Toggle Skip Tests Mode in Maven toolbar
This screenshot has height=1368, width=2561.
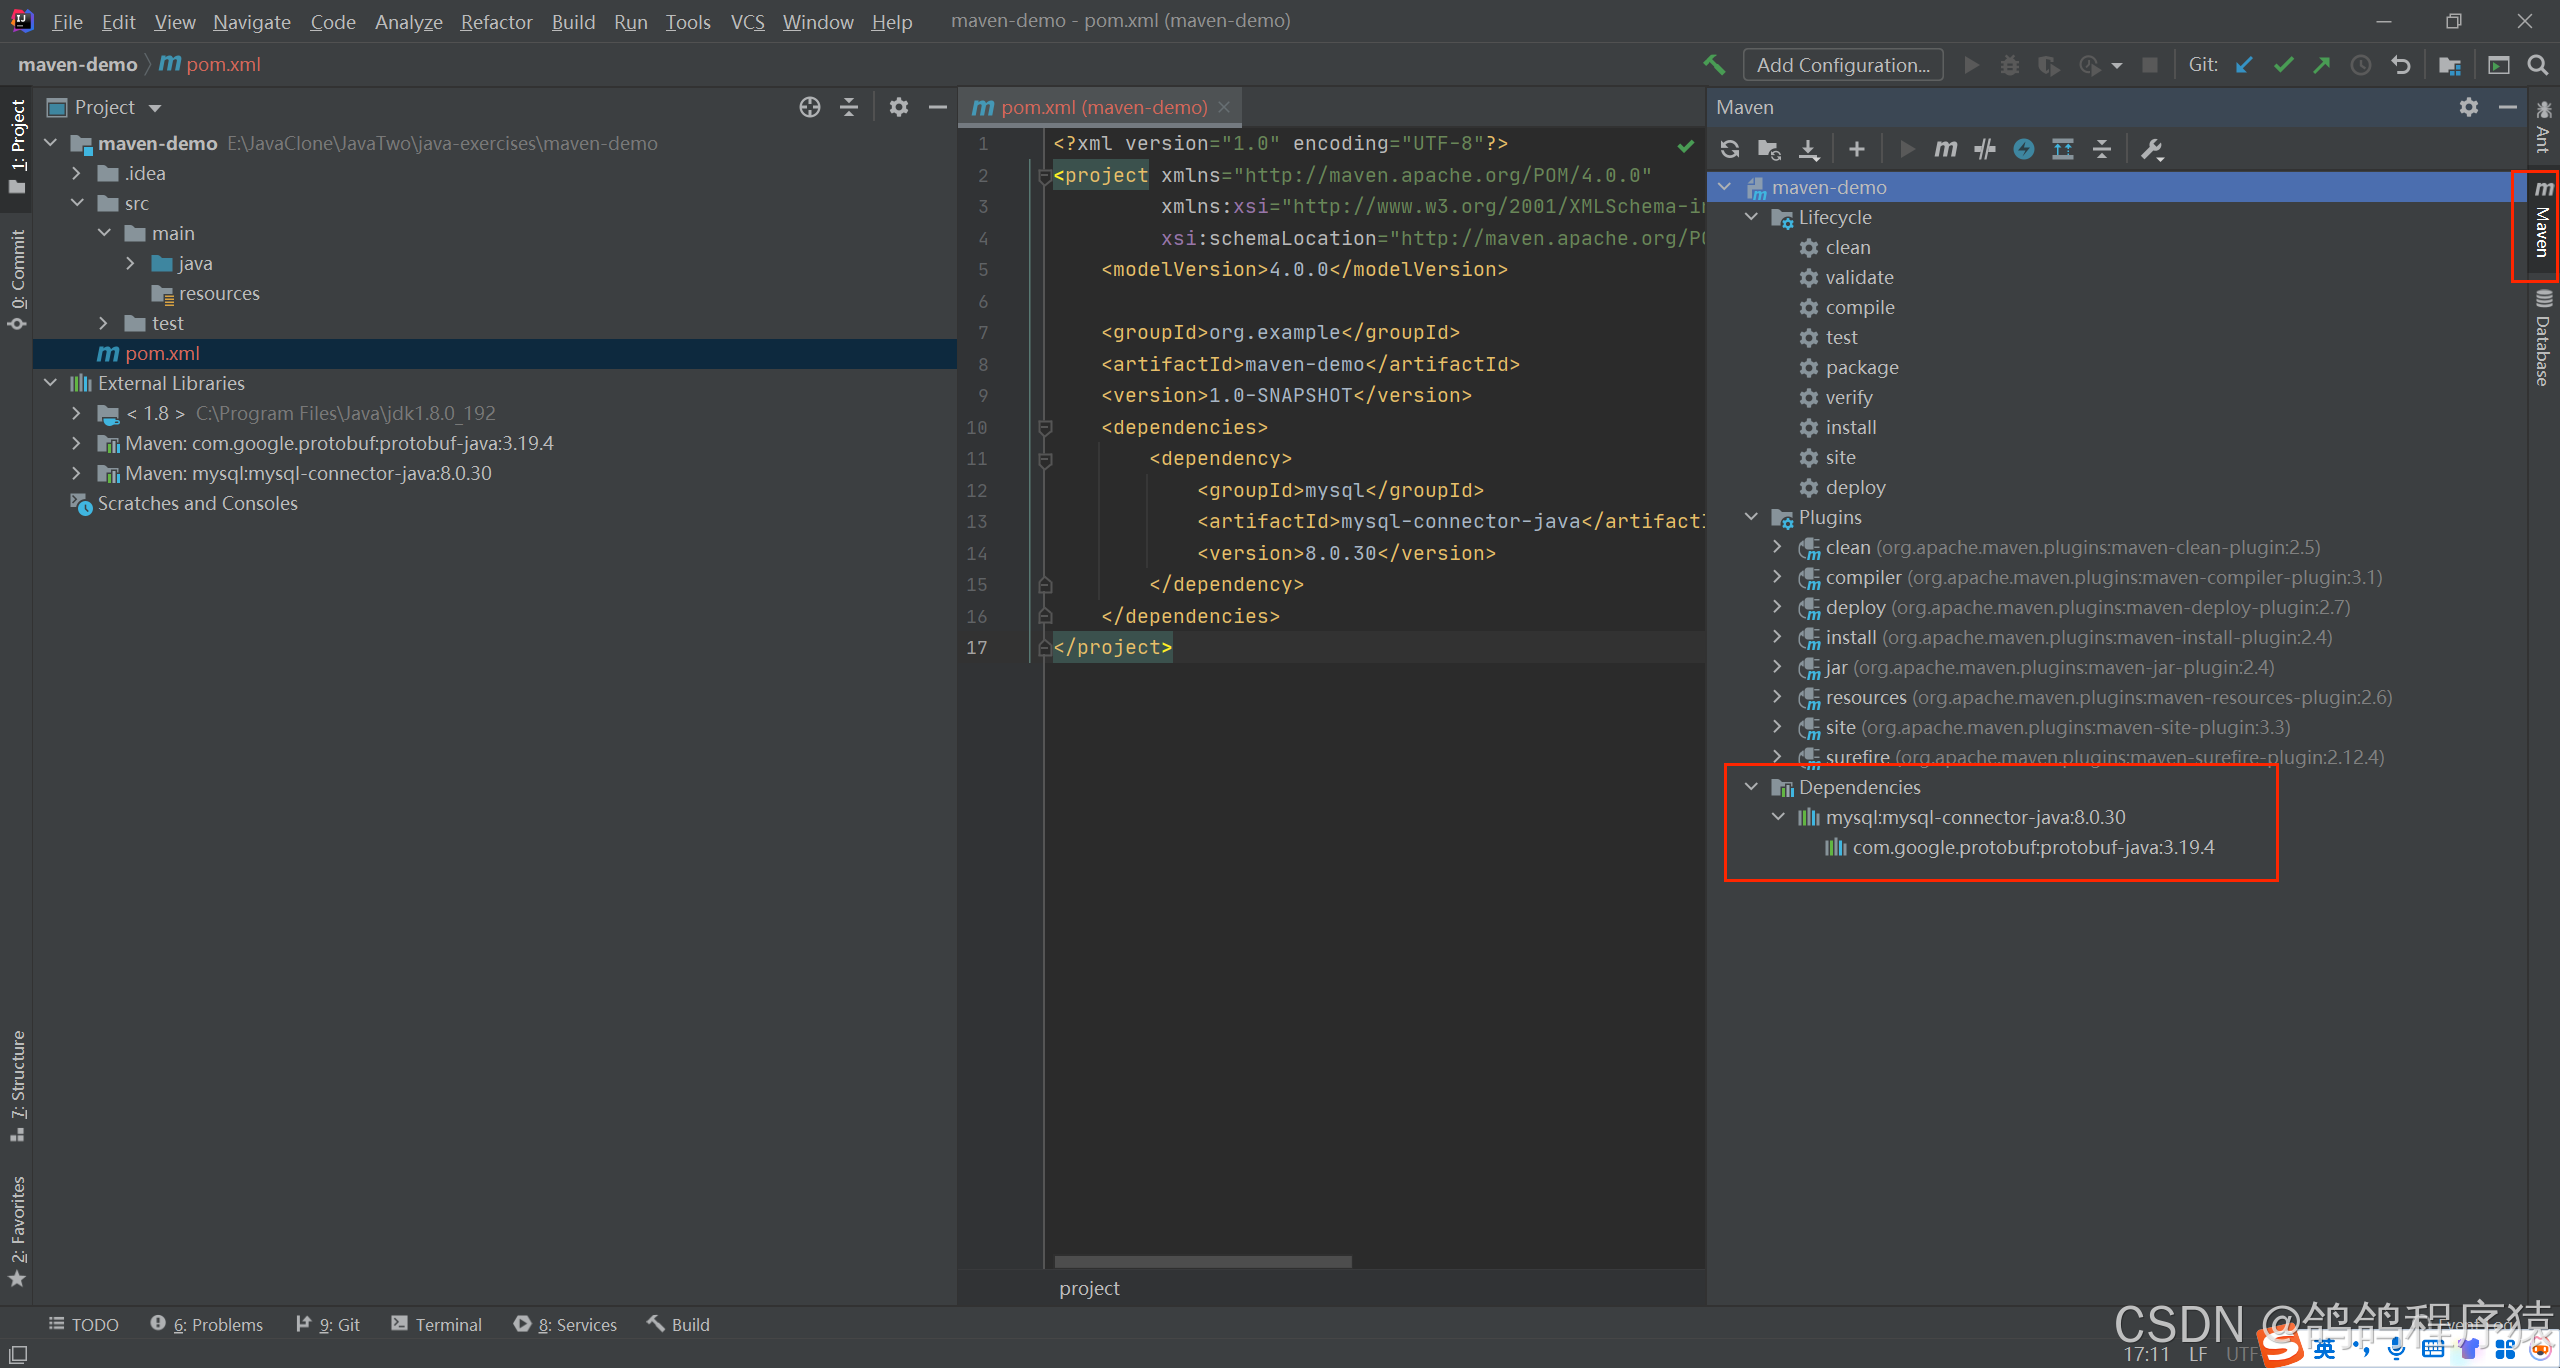(2023, 149)
